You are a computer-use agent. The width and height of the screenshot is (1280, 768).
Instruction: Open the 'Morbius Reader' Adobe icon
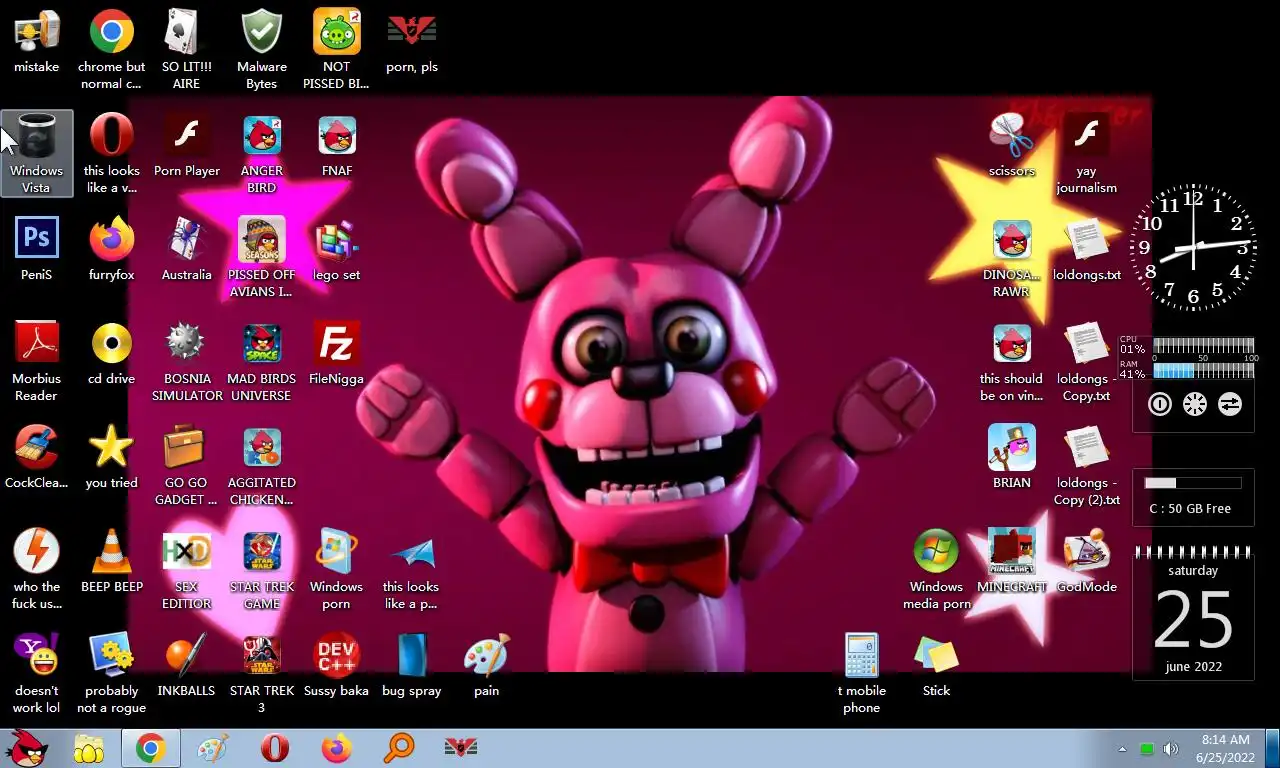coord(36,361)
